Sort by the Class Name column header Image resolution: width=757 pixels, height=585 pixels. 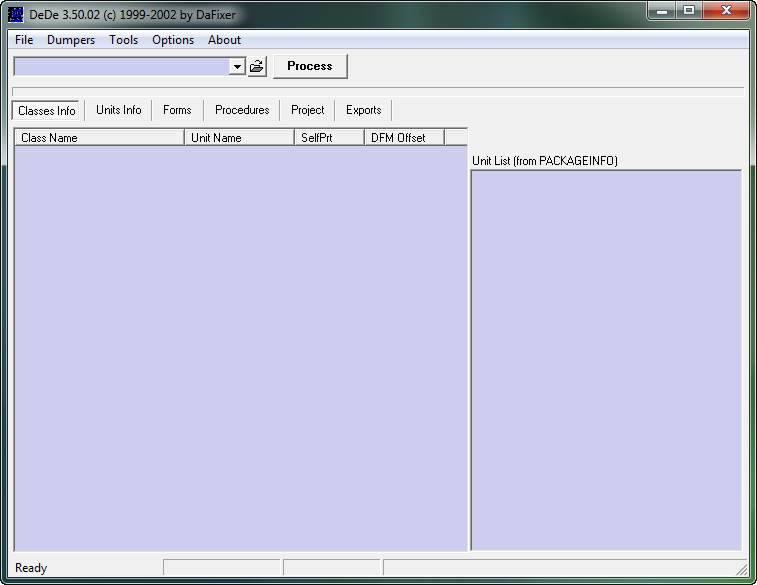[99, 138]
